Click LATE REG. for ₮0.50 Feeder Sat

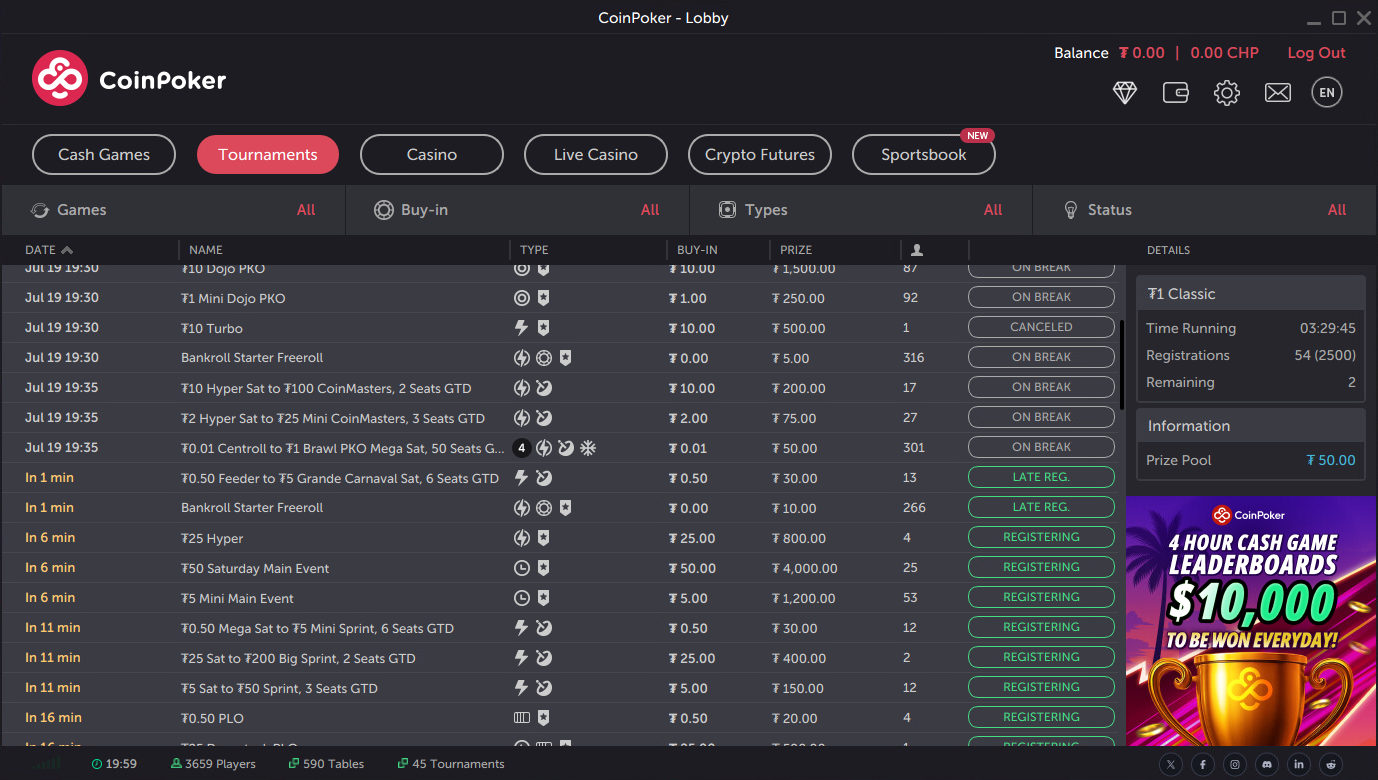click(1041, 477)
